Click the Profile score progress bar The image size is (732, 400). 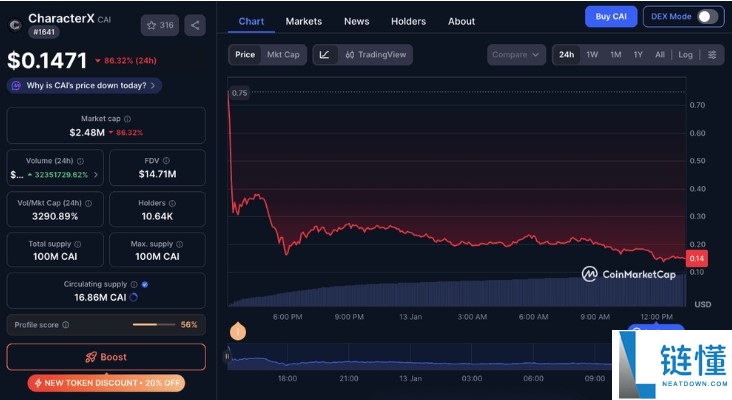tap(154, 324)
